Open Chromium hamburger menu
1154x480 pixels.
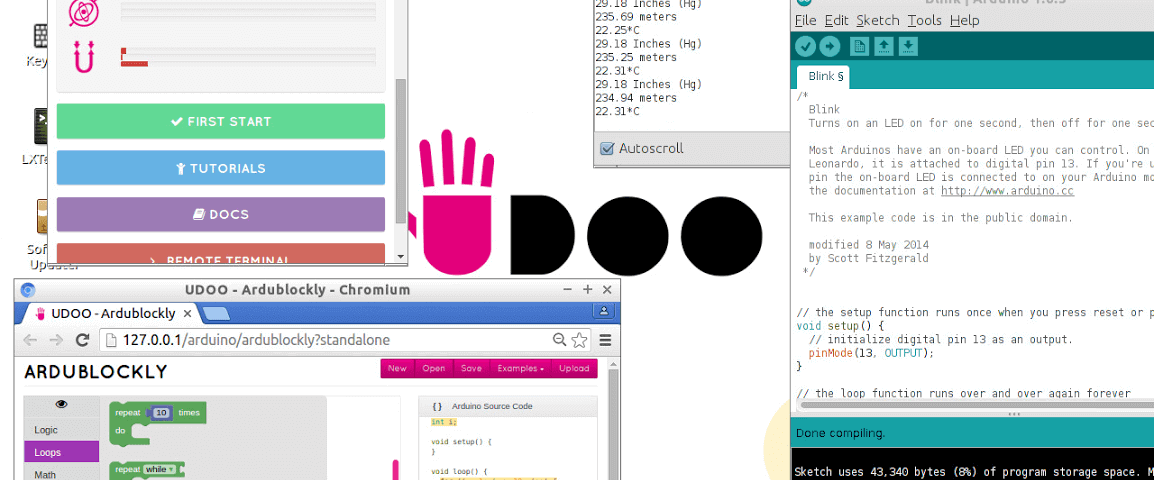tap(605, 339)
